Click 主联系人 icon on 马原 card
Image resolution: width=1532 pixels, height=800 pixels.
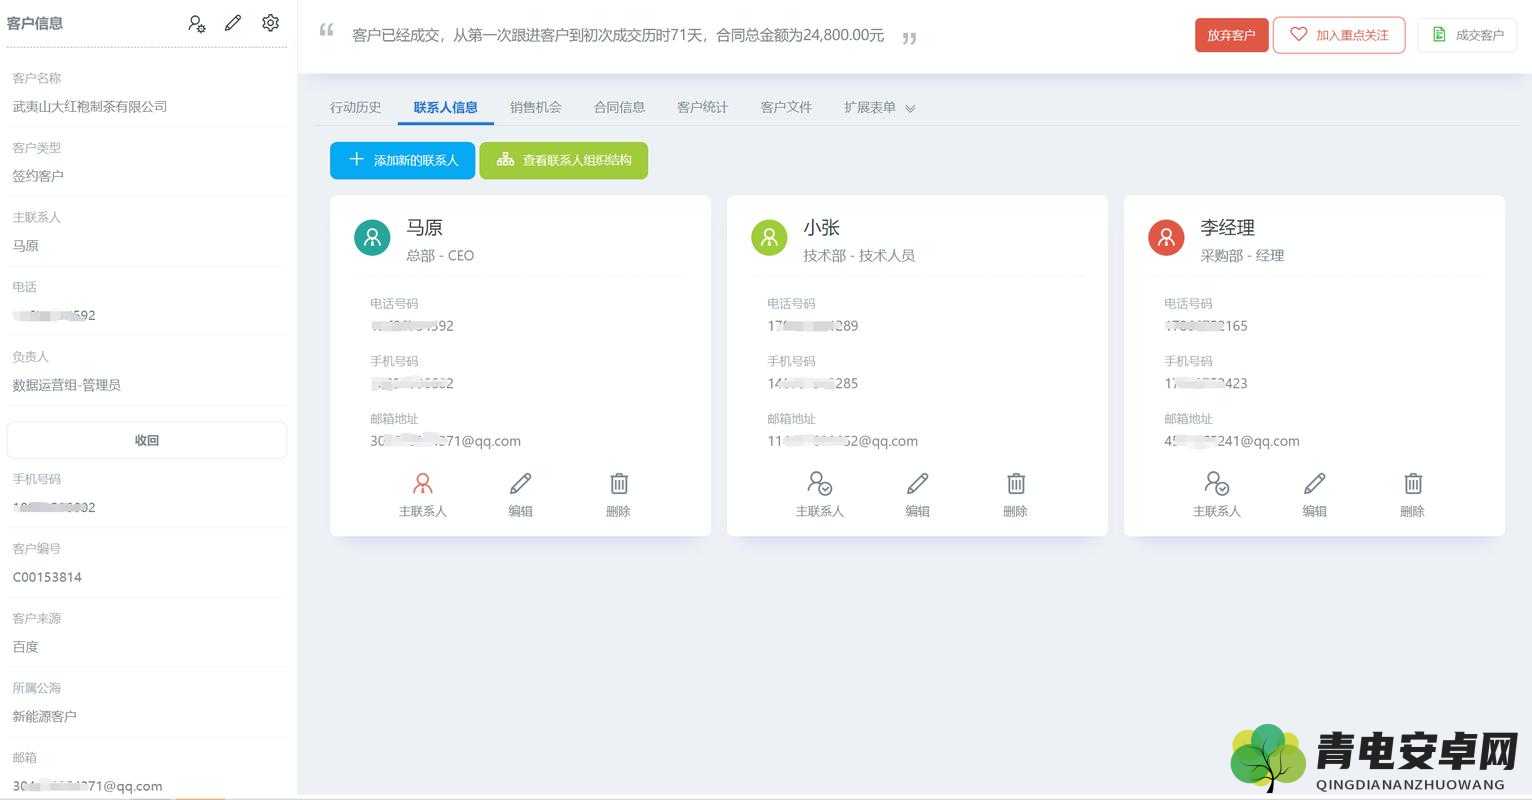(423, 484)
